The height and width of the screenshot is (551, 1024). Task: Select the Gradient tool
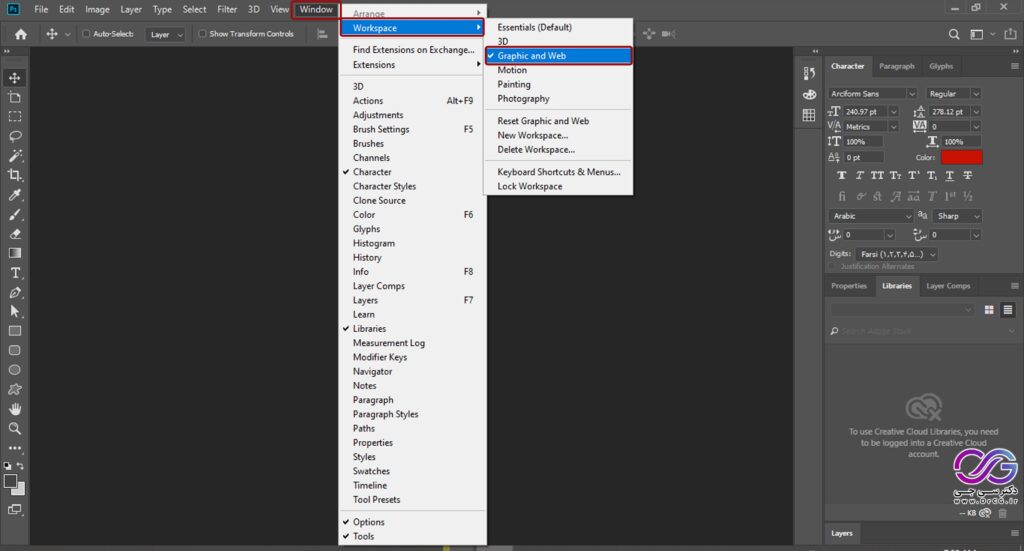(x=14, y=253)
